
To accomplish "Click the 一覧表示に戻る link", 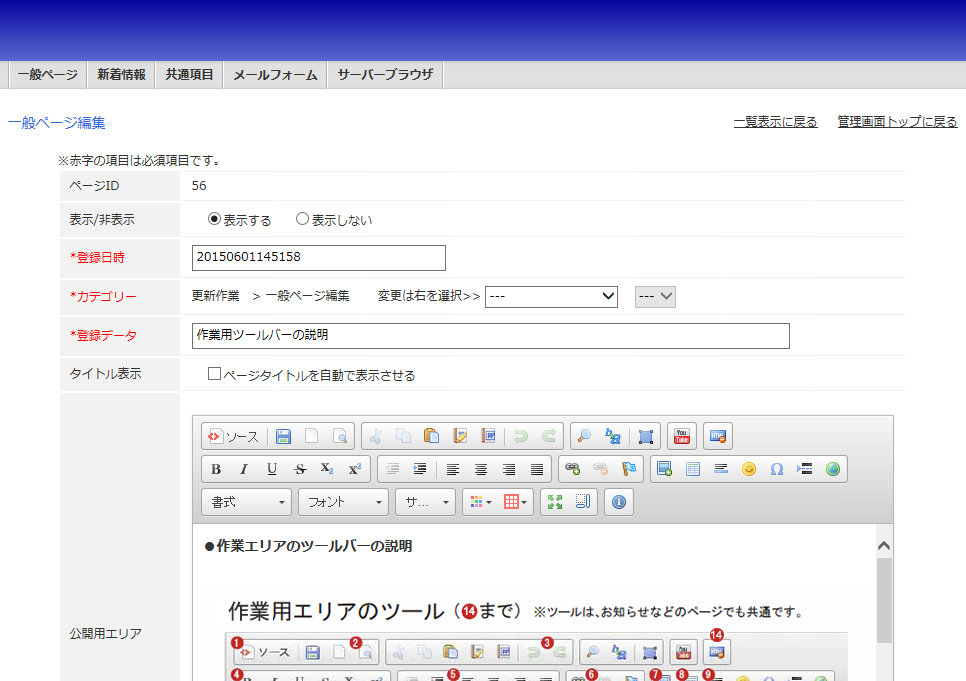I will click(x=775, y=122).
